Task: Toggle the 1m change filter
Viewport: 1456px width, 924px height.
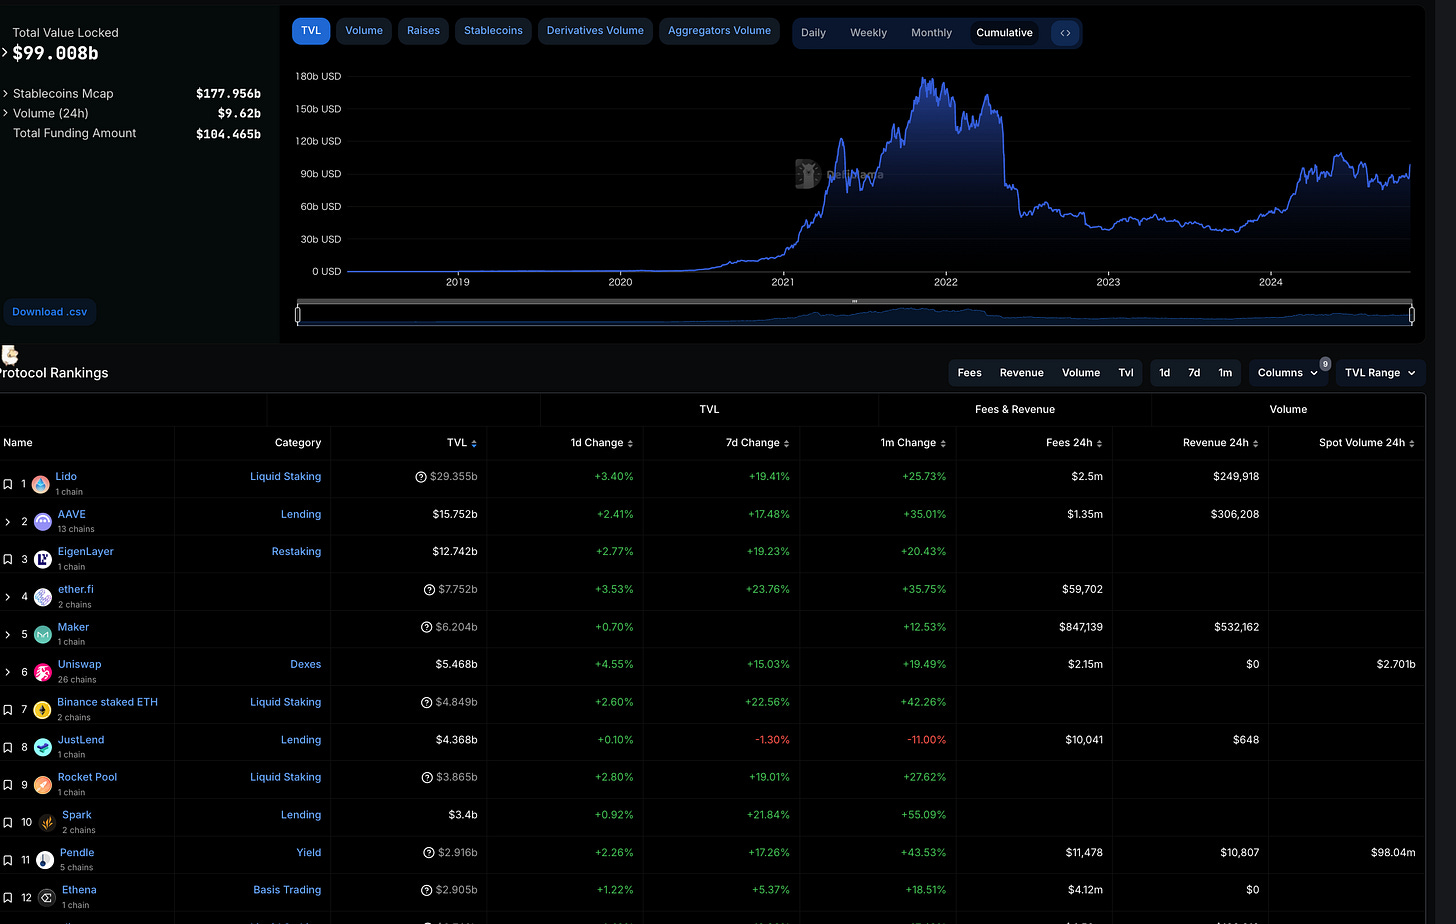Action: 1225,373
